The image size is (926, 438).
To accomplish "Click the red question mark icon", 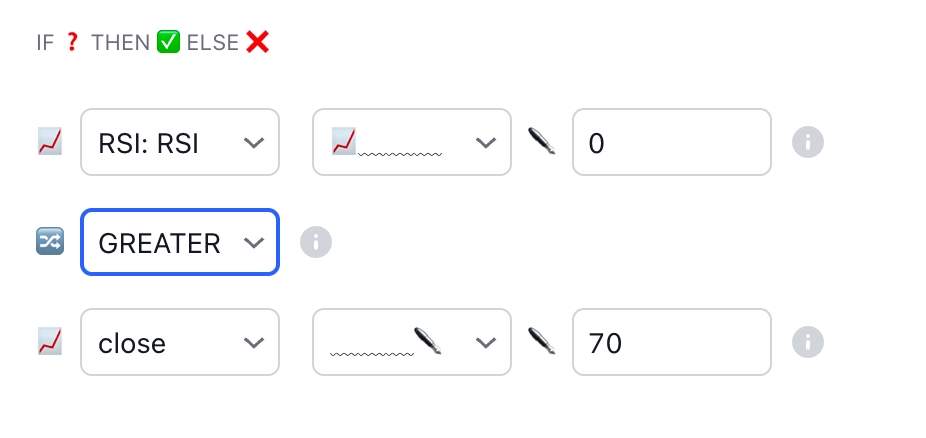I will 71,43.
